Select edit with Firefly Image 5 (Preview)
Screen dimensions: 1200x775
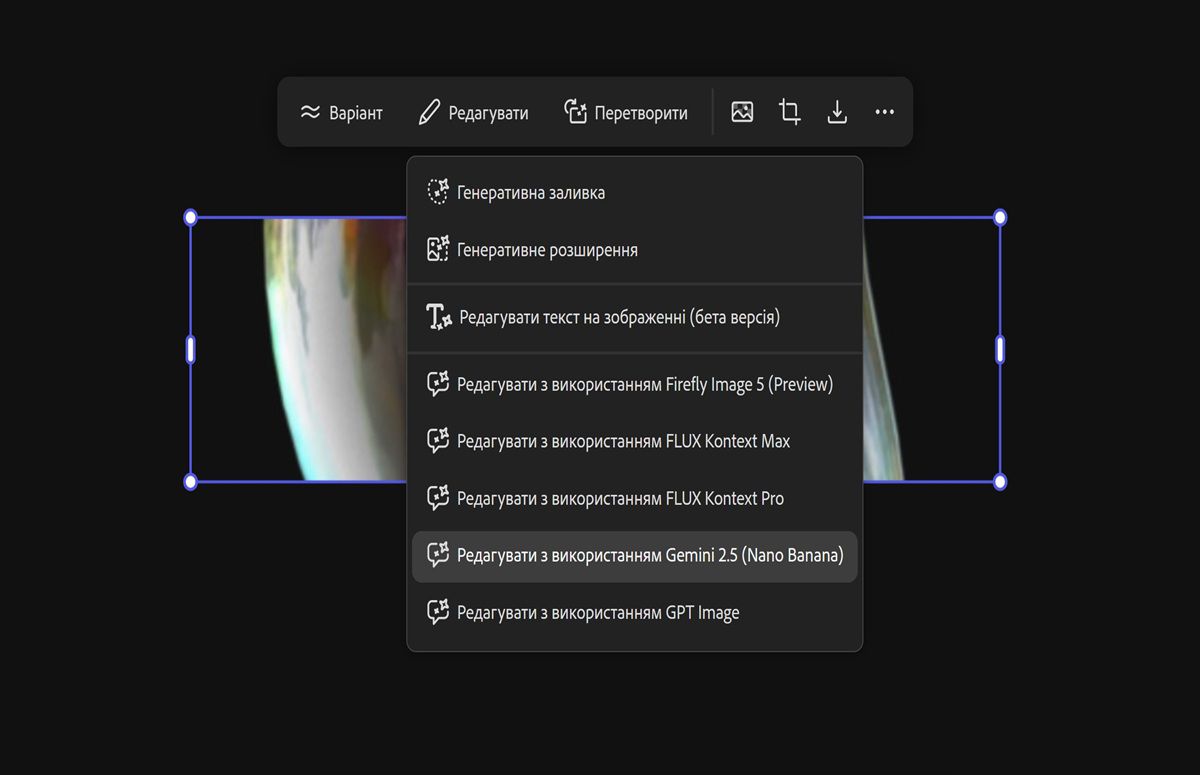click(x=634, y=384)
